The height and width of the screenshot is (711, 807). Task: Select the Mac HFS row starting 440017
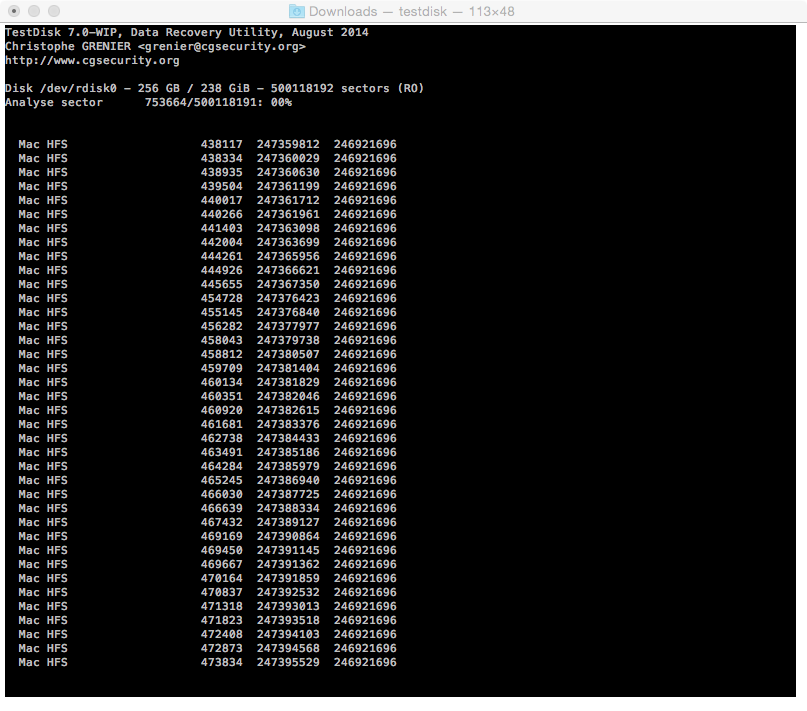point(207,200)
